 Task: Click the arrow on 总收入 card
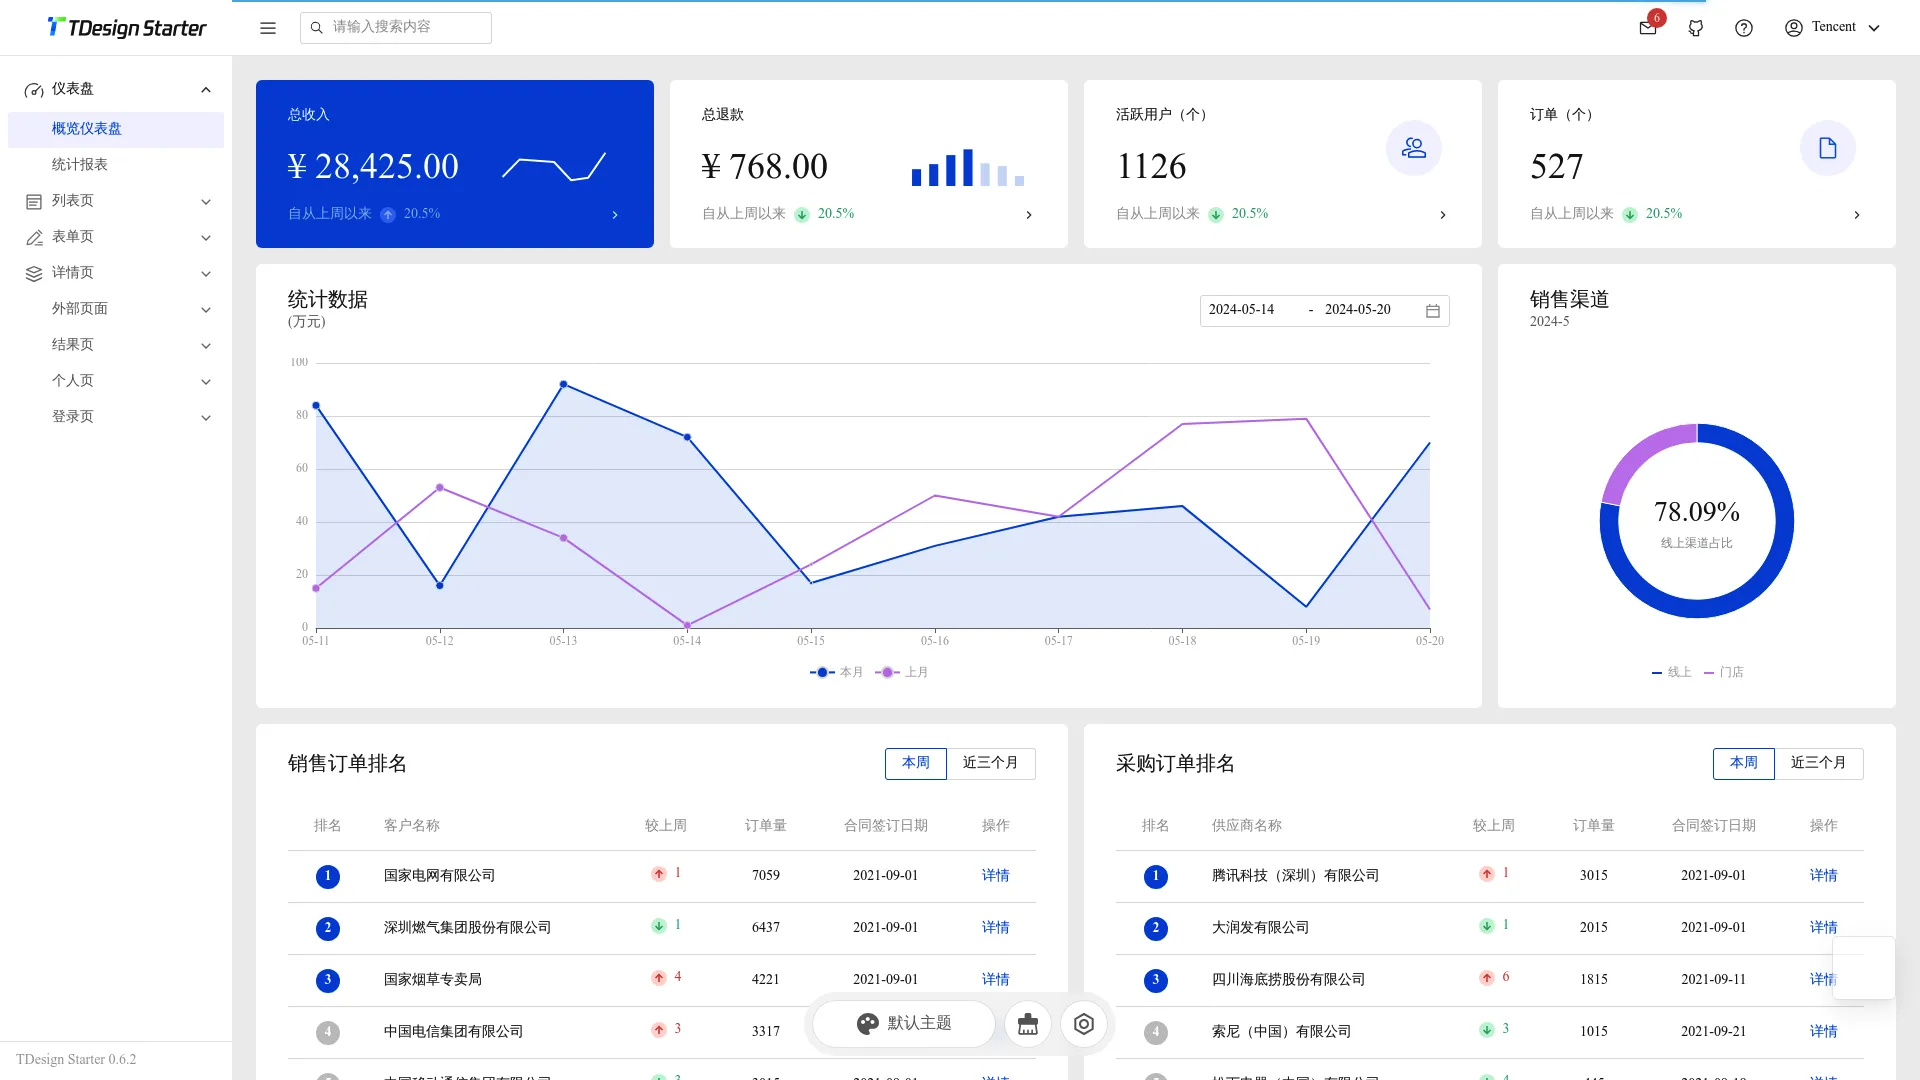(x=615, y=215)
